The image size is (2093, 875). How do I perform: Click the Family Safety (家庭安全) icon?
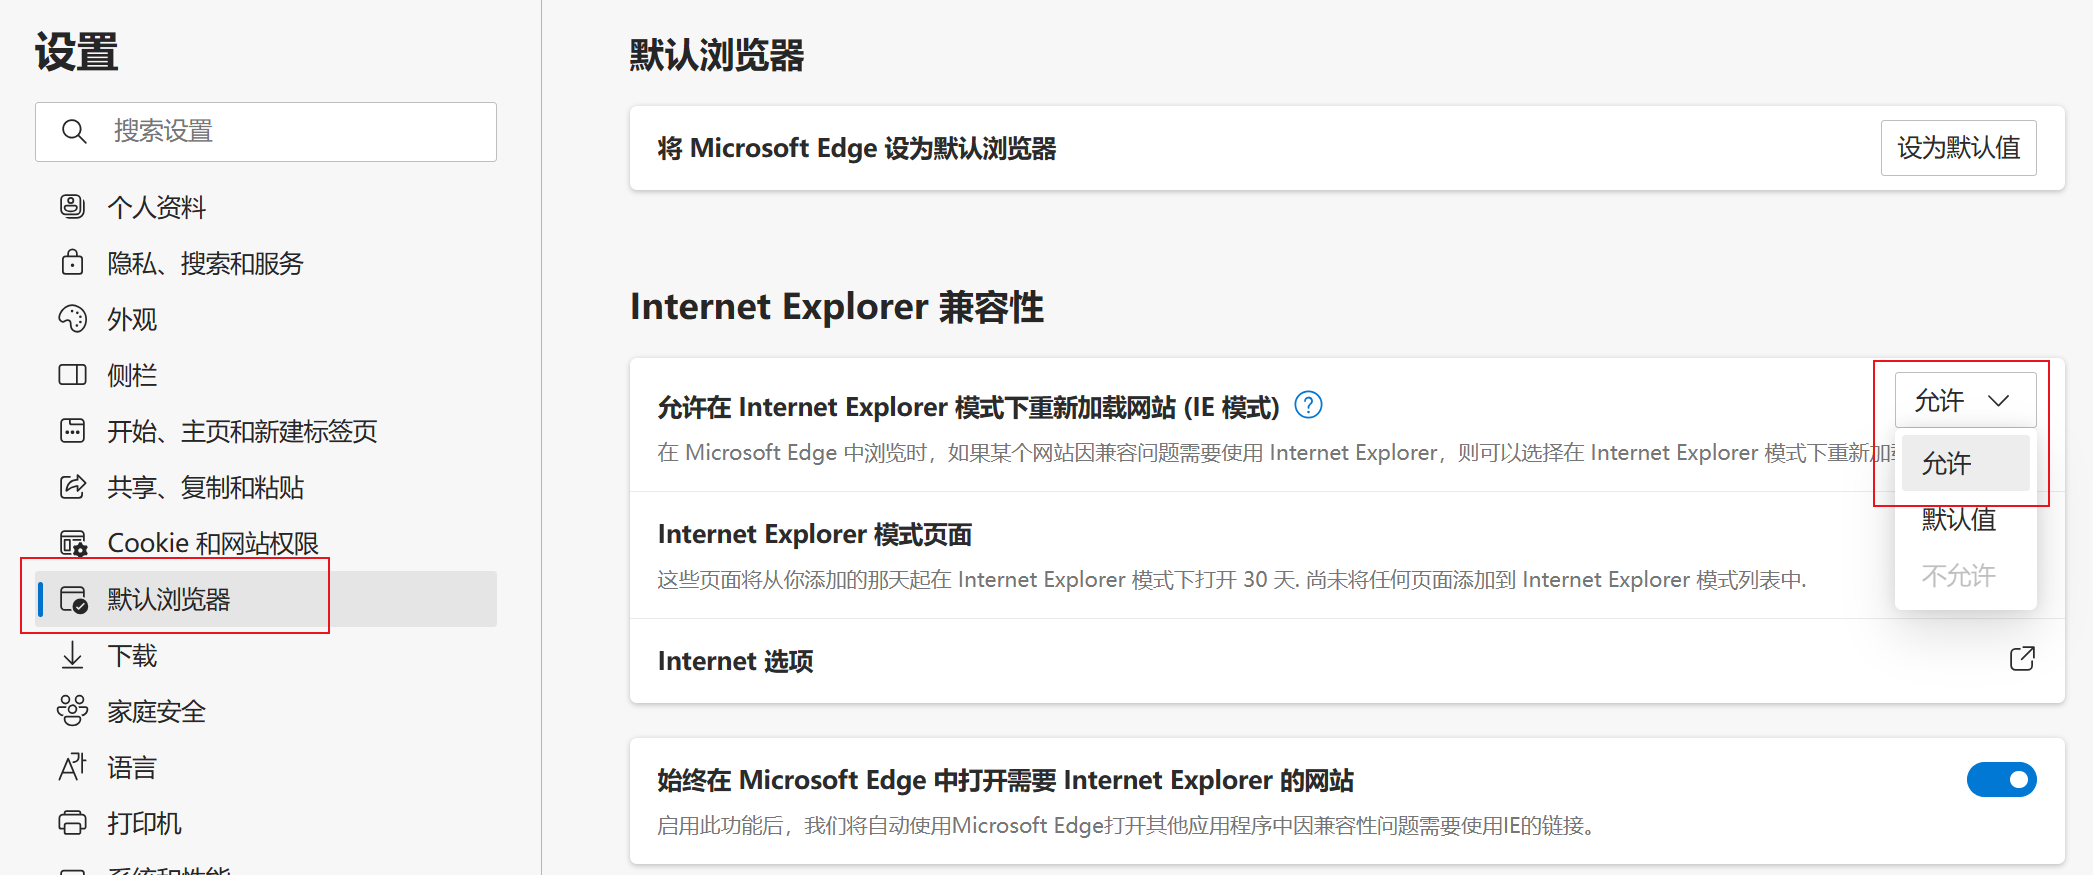click(x=72, y=711)
